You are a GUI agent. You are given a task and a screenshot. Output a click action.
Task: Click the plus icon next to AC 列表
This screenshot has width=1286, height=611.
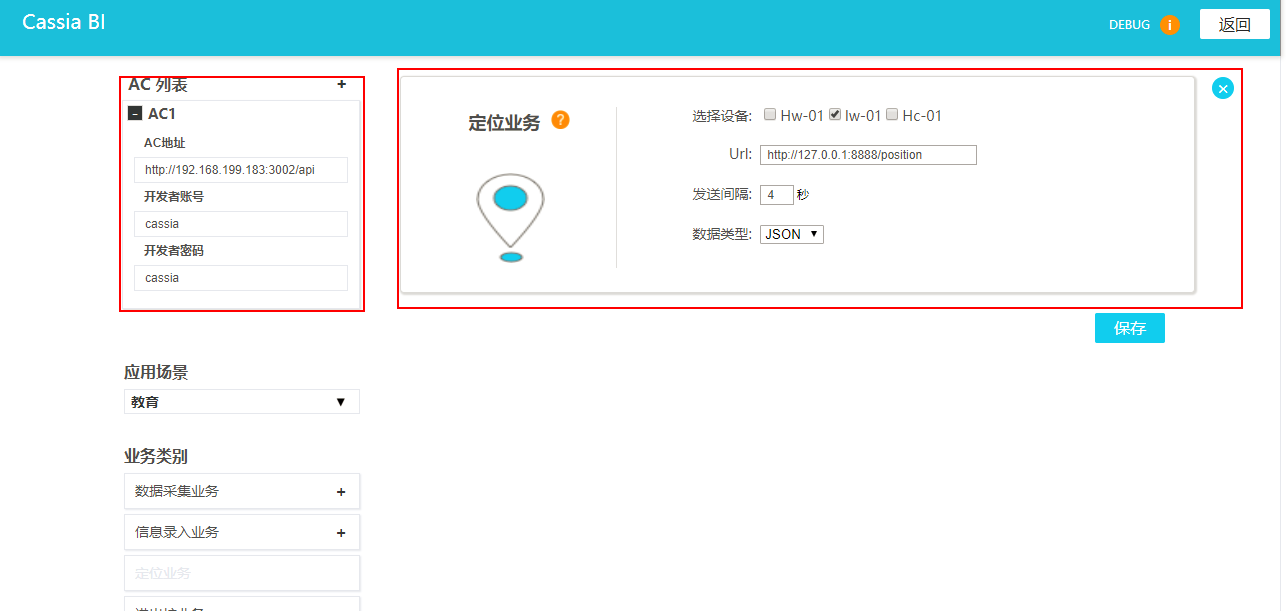(342, 85)
